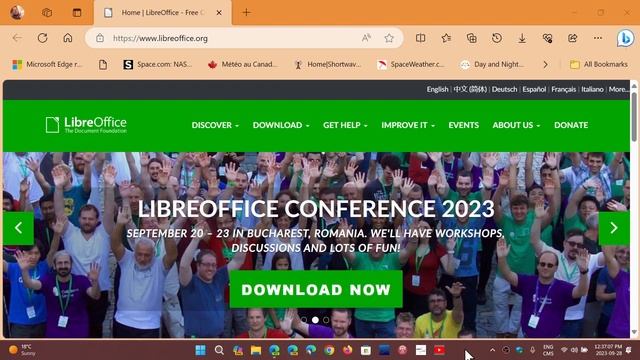This screenshot has height=360, width=640.
Task: Open the Favorites list icon
Action: click(x=446, y=38)
